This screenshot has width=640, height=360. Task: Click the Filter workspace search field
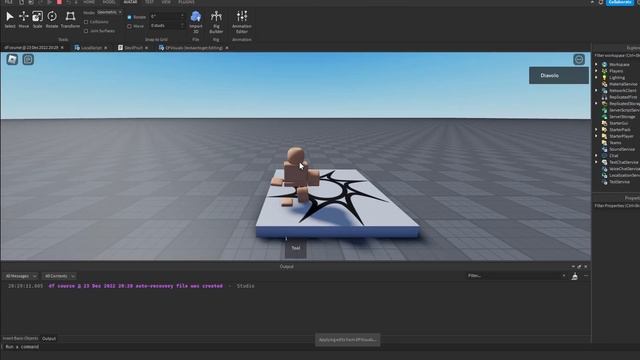[617, 56]
